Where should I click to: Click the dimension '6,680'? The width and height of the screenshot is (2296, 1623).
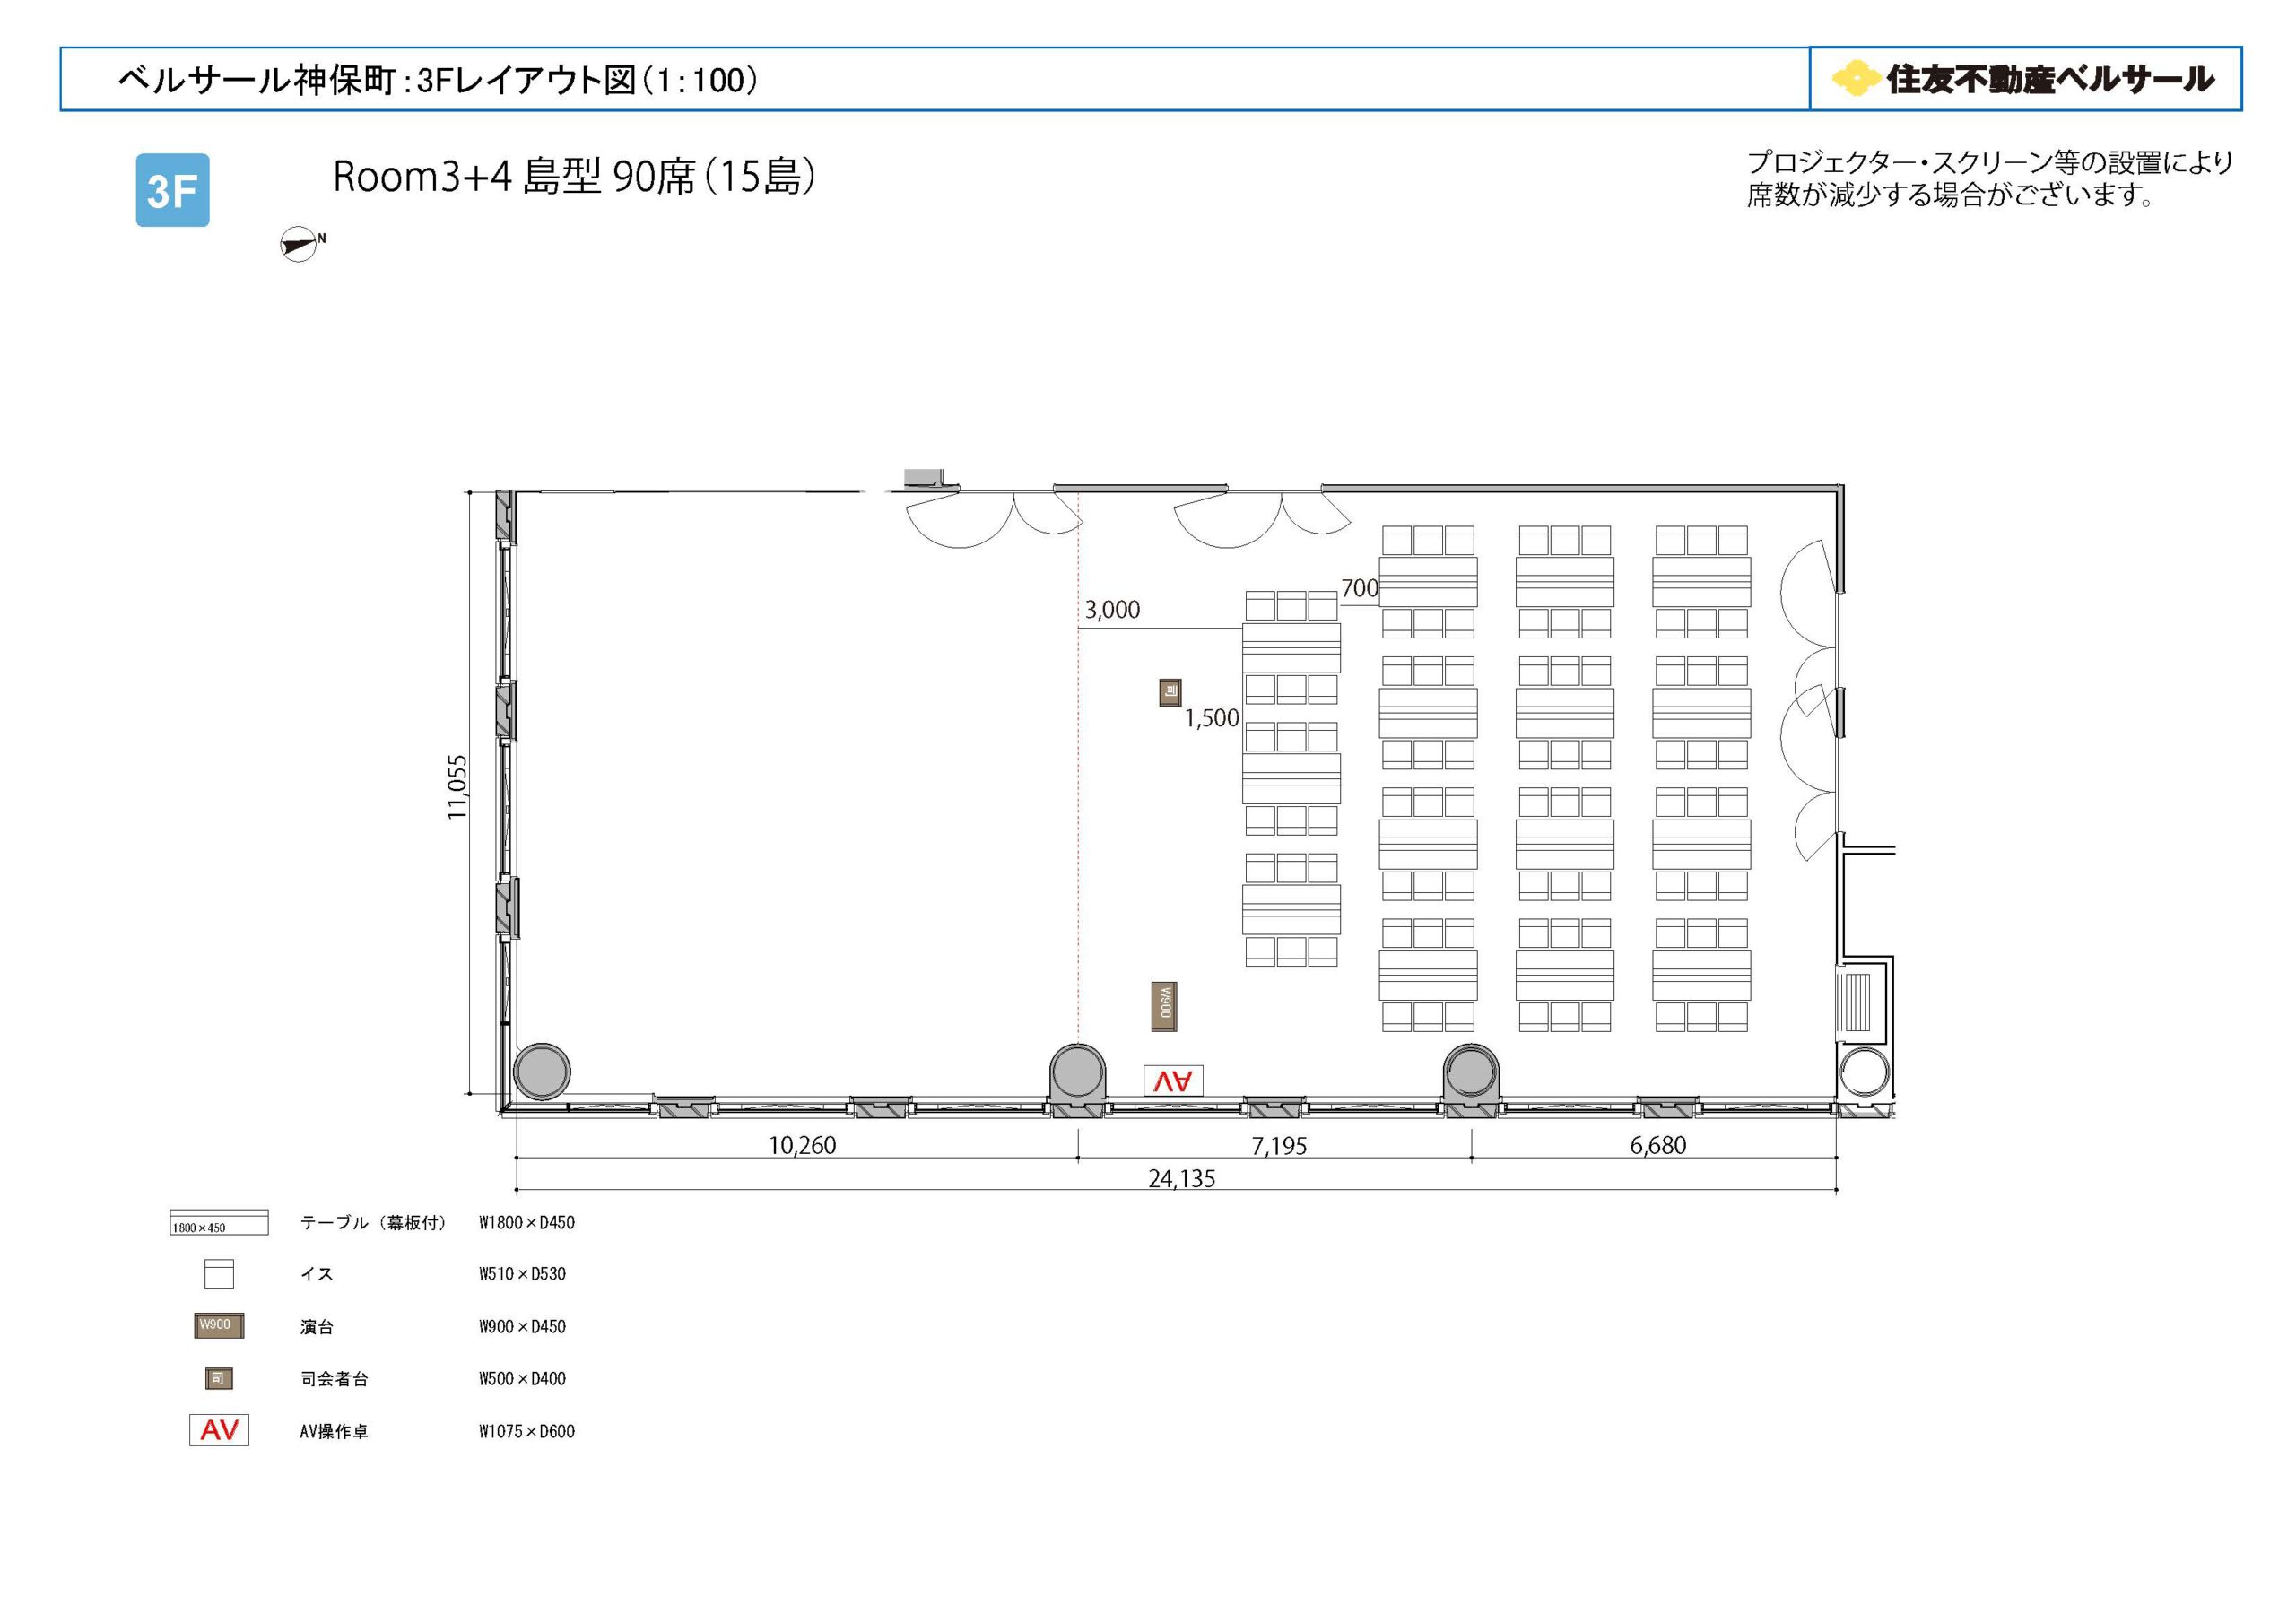point(1658,1146)
